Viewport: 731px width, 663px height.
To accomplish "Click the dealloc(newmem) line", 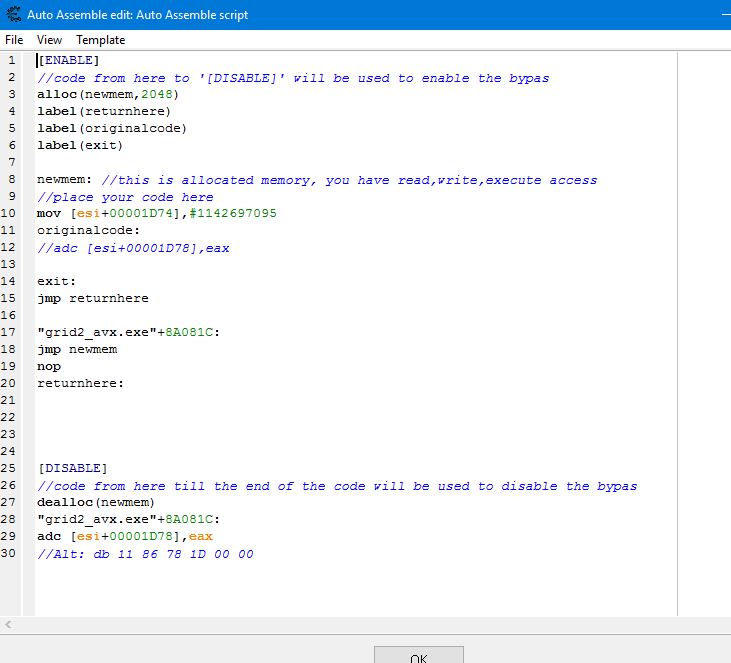I will coord(96,502).
